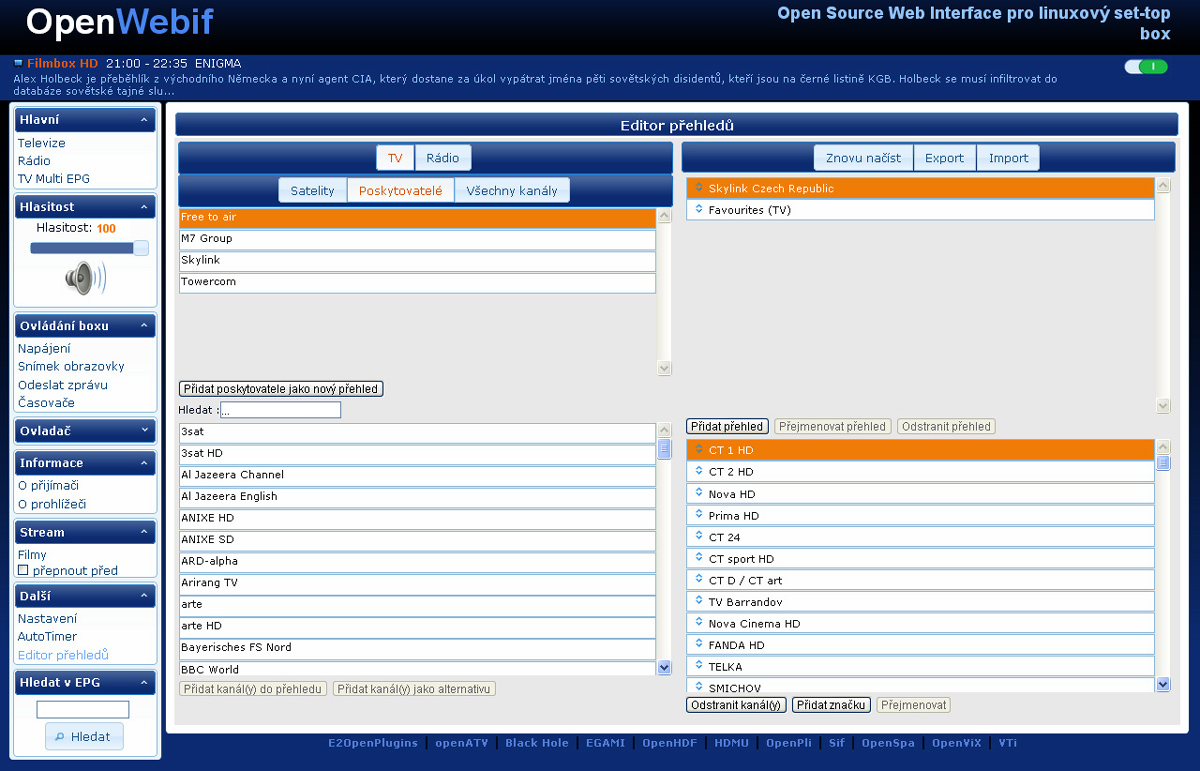The image size is (1200, 771).
Task: Adjust the Hlasitost volume slider handle
Action: click(x=141, y=248)
